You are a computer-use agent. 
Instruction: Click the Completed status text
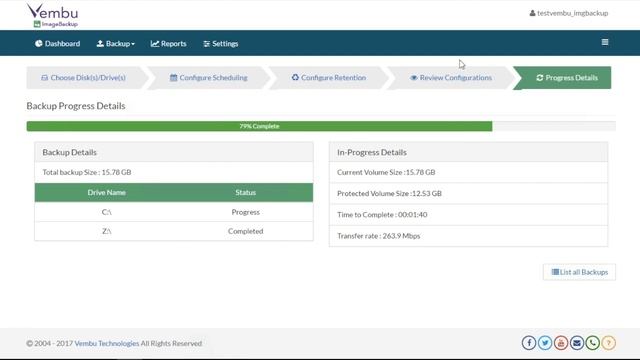(x=245, y=231)
